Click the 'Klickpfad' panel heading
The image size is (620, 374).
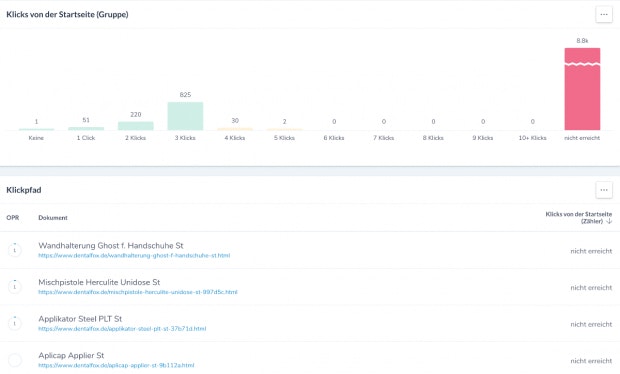(x=24, y=190)
